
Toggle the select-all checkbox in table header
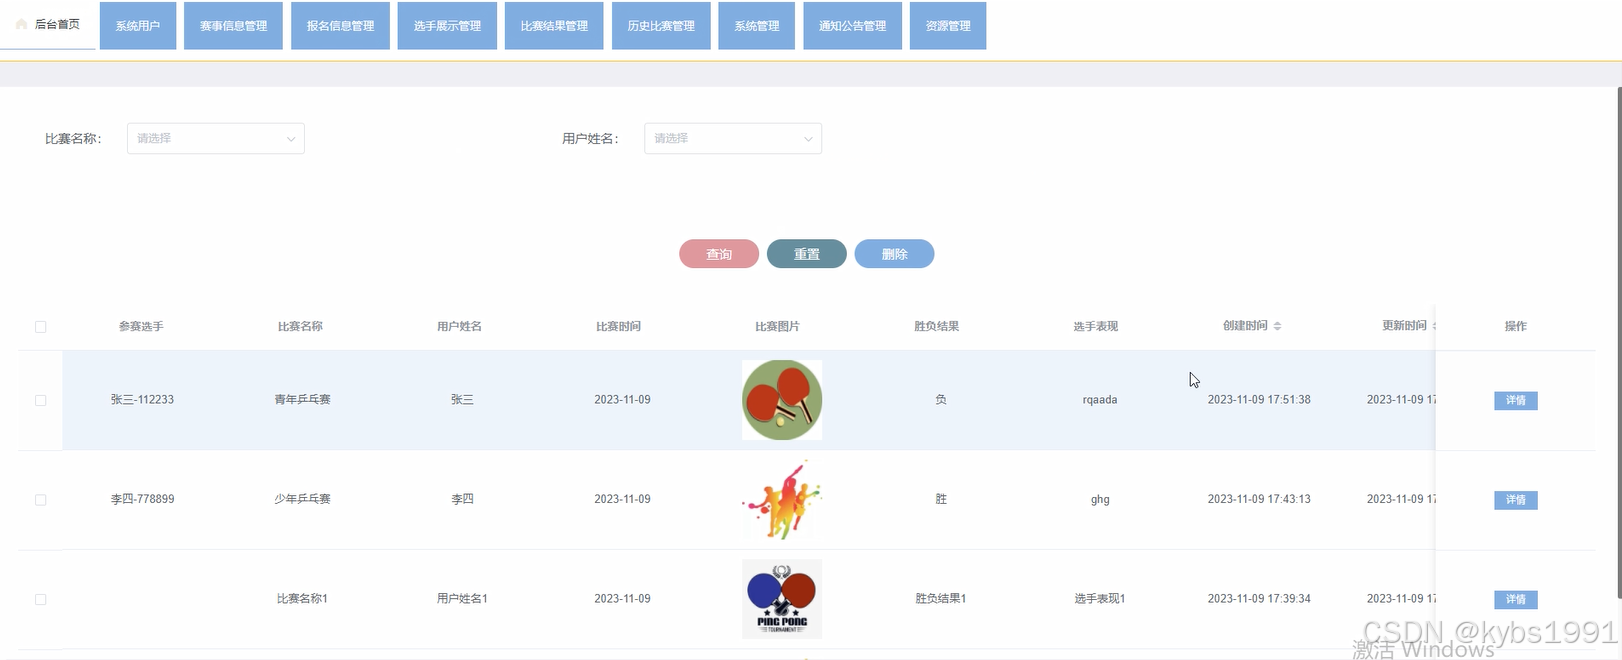pyautogui.click(x=41, y=327)
